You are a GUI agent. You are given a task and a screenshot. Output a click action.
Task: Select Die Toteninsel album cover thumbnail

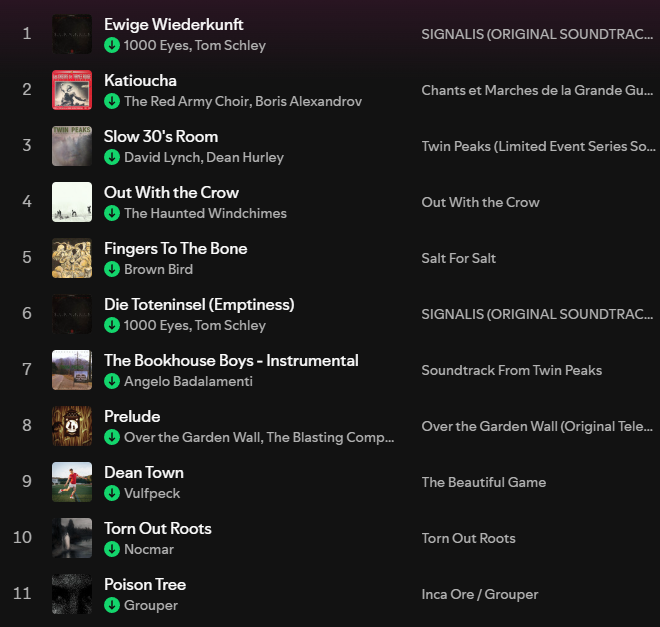point(72,314)
